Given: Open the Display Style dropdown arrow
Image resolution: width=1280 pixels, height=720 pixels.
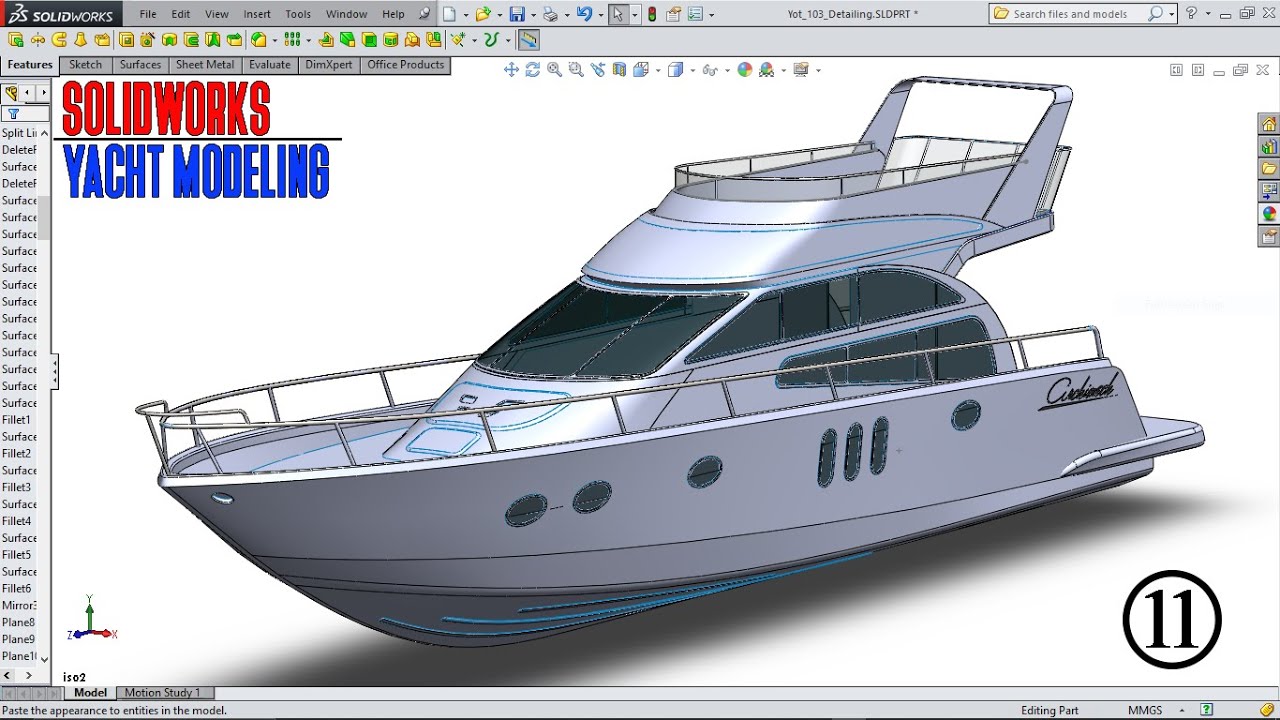Looking at the screenshot, I should pyautogui.click(x=693, y=70).
